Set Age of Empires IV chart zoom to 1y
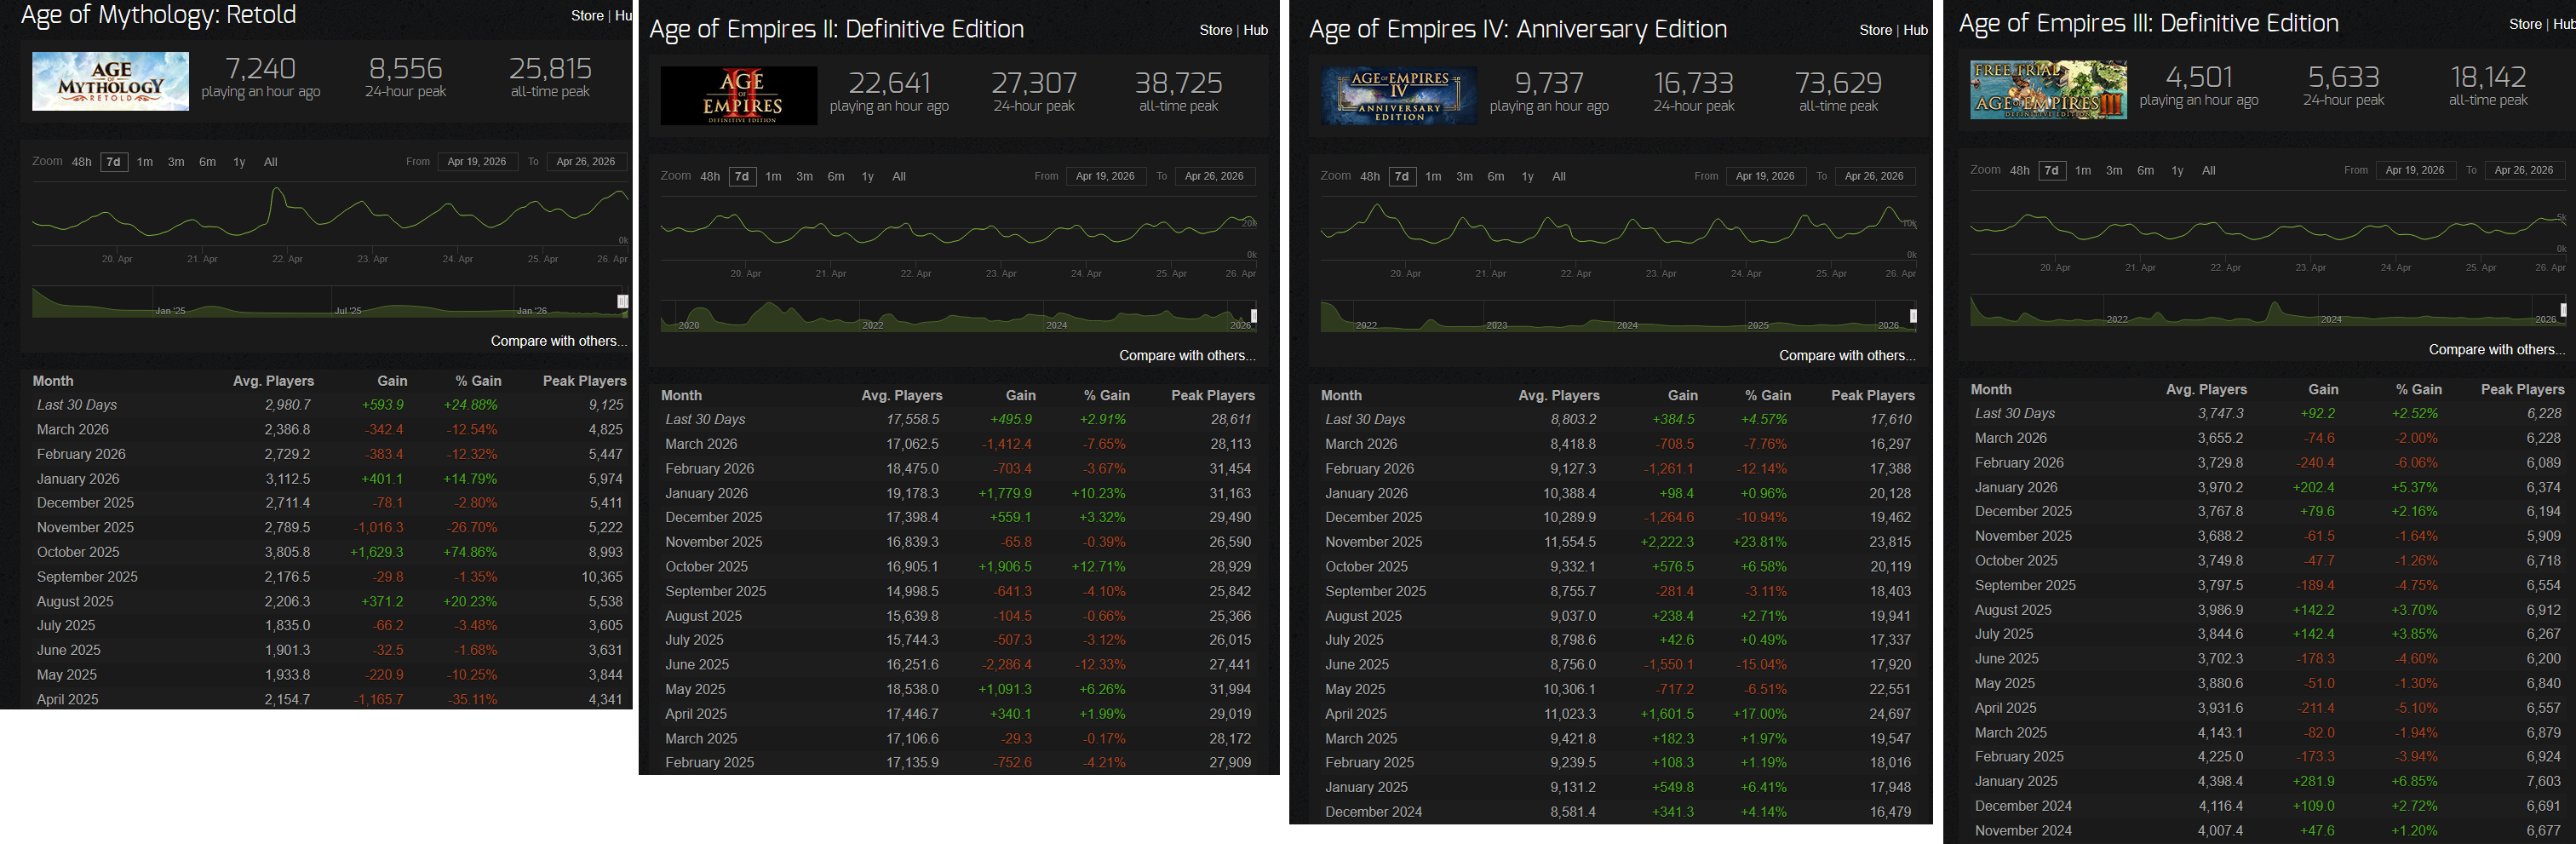 click(x=1527, y=176)
